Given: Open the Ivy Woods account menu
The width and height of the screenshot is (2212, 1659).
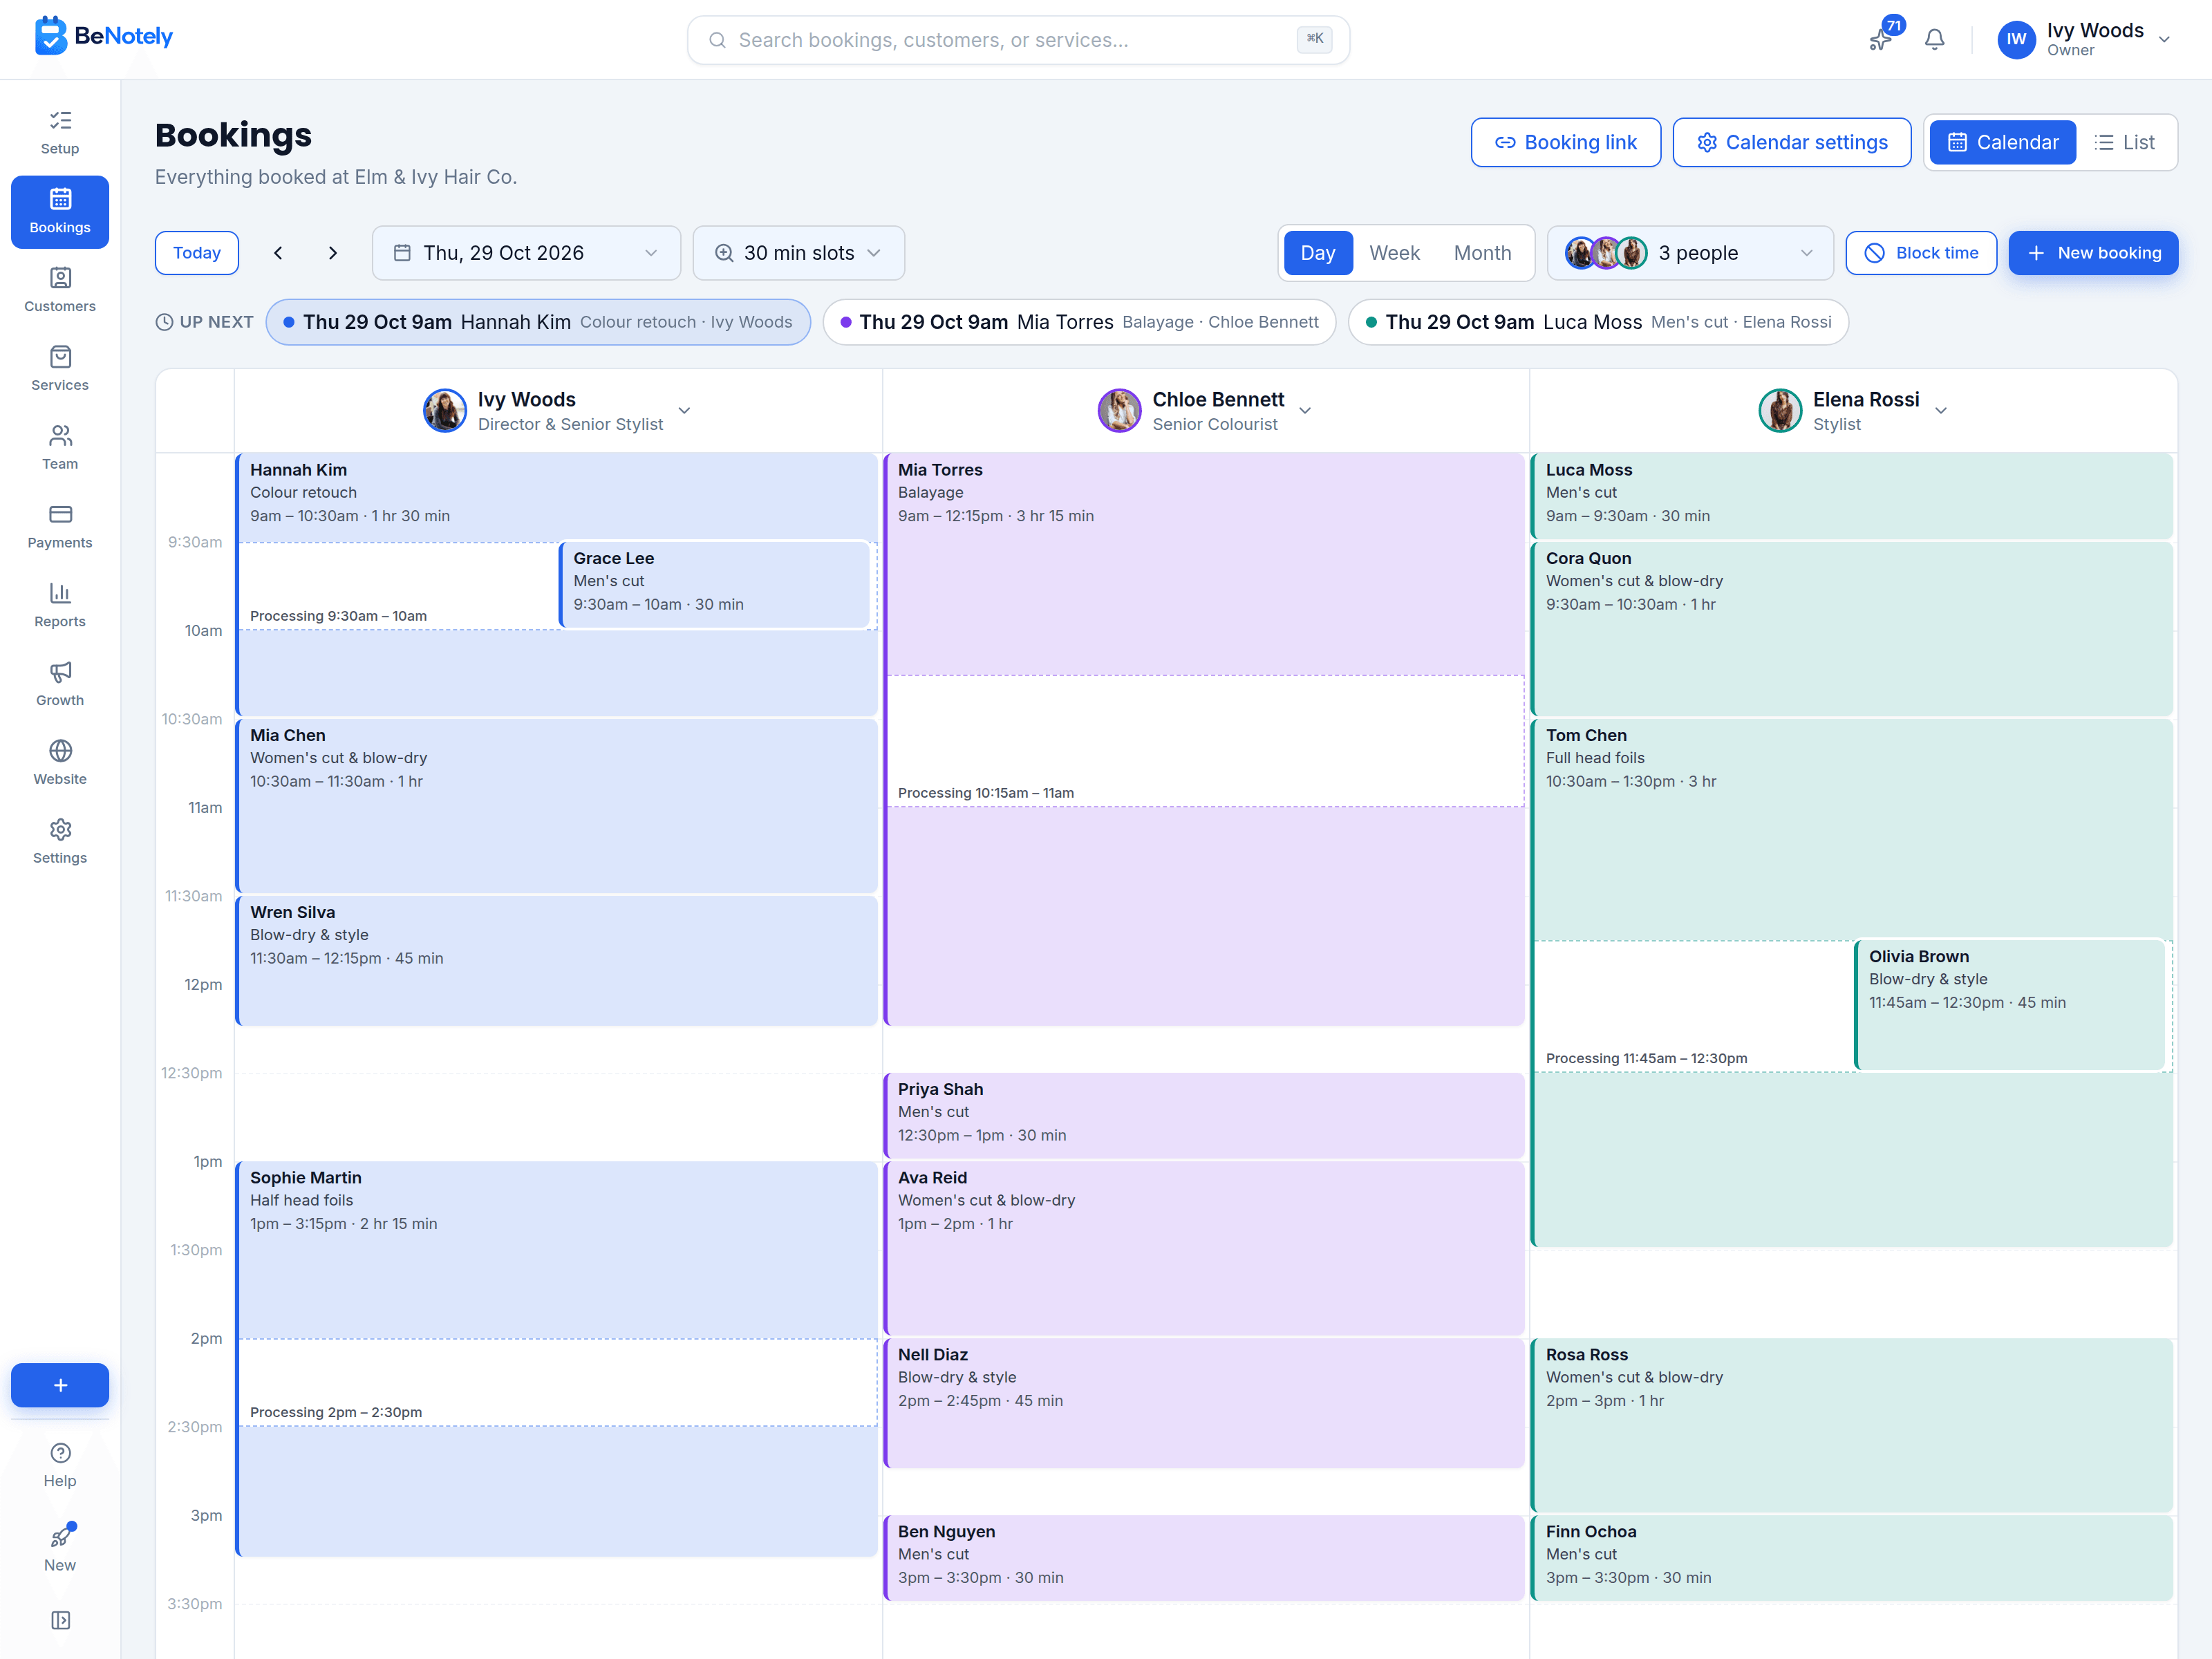Looking at the screenshot, I should coord(2084,40).
